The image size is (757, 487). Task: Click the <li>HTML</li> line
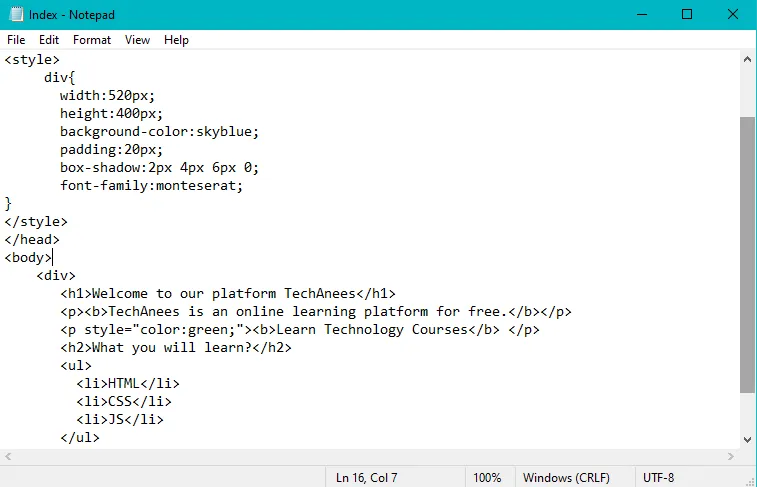[128, 384]
